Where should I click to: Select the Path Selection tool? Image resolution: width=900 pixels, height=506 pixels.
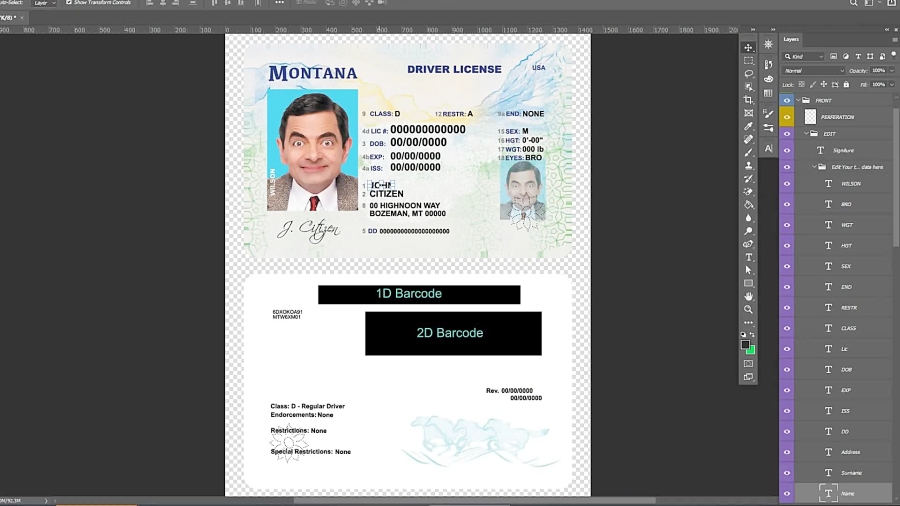pyautogui.click(x=748, y=270)
